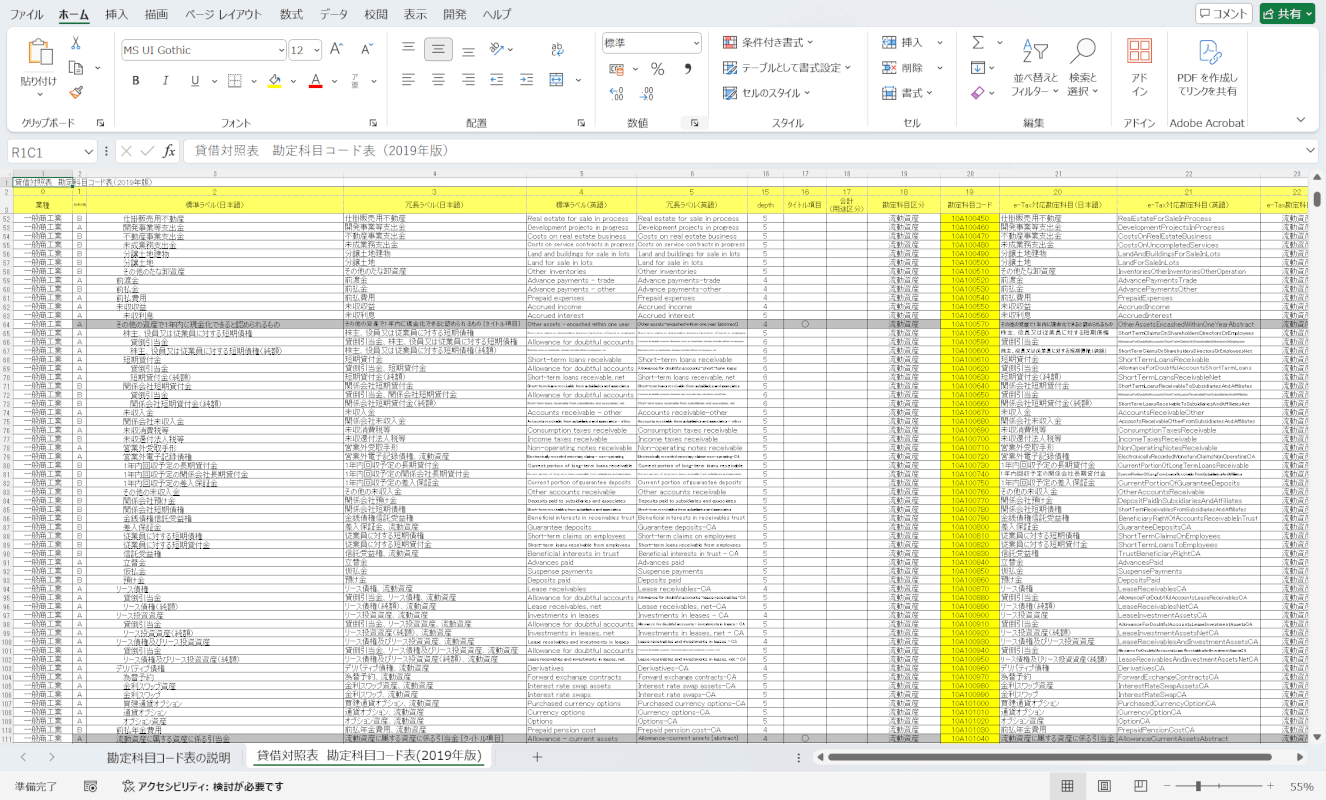Switch to the データ ribbon tab
Image resolution: width=1326 pixels, height=800 pixels.
(x=334, y=15)
